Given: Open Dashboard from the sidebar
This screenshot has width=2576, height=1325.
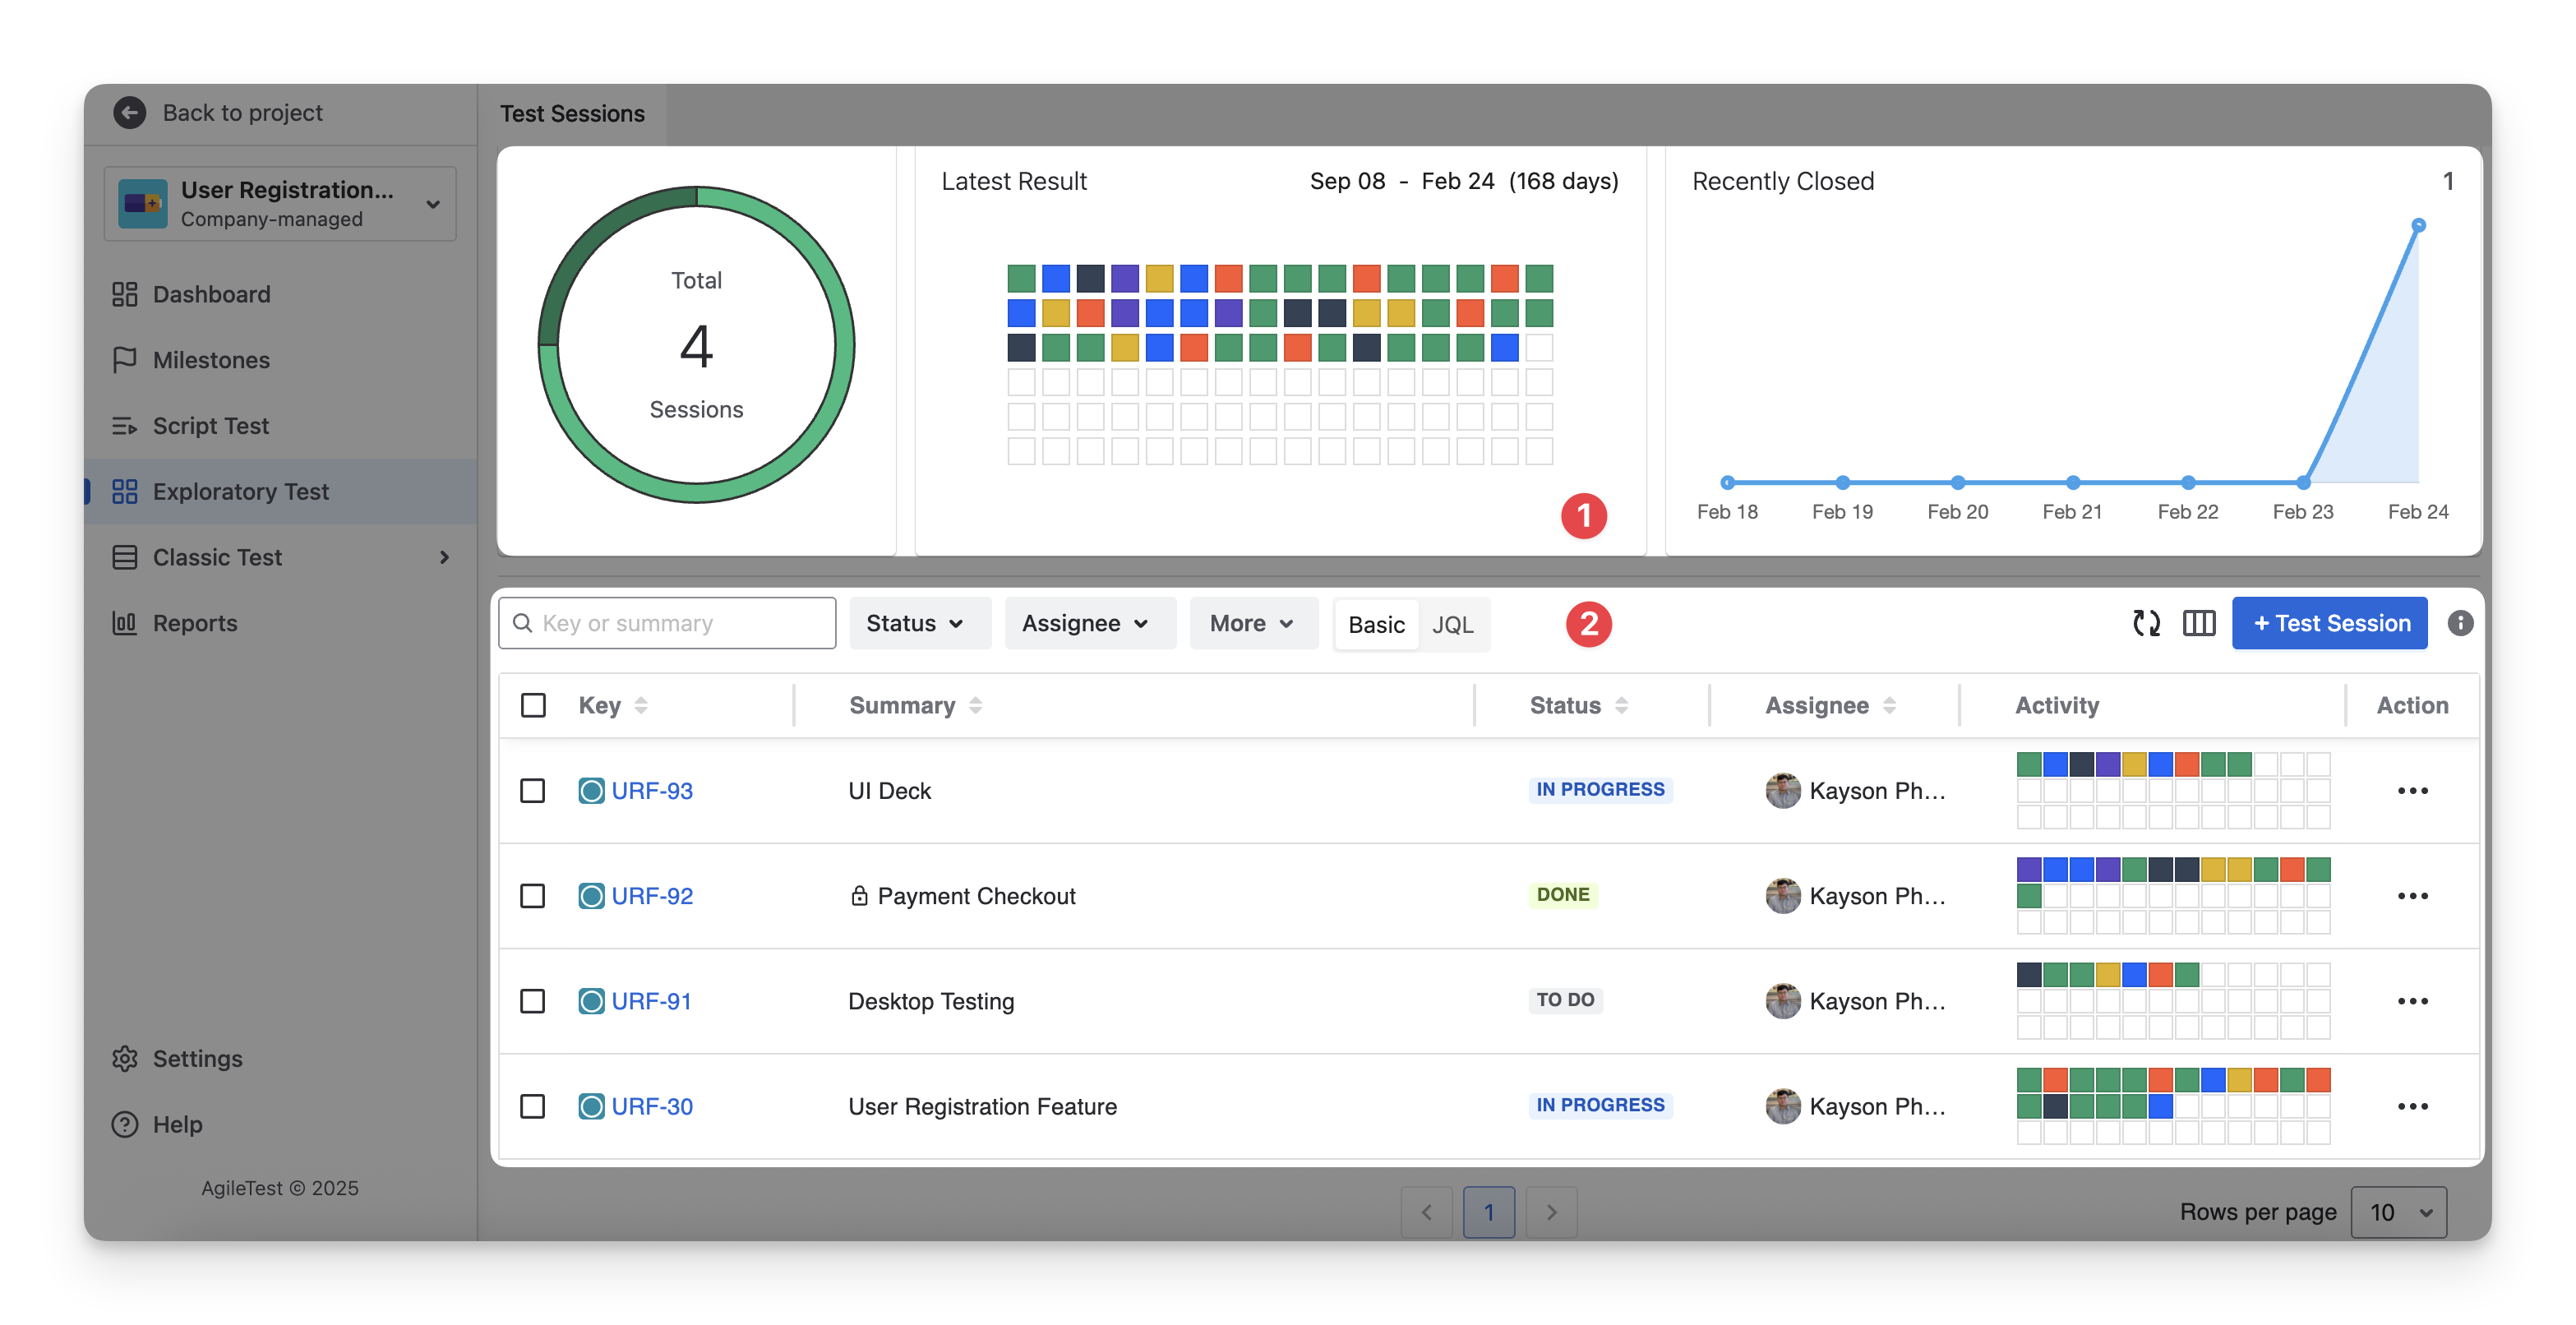Looking at the screenshot, I should [211, 294].
